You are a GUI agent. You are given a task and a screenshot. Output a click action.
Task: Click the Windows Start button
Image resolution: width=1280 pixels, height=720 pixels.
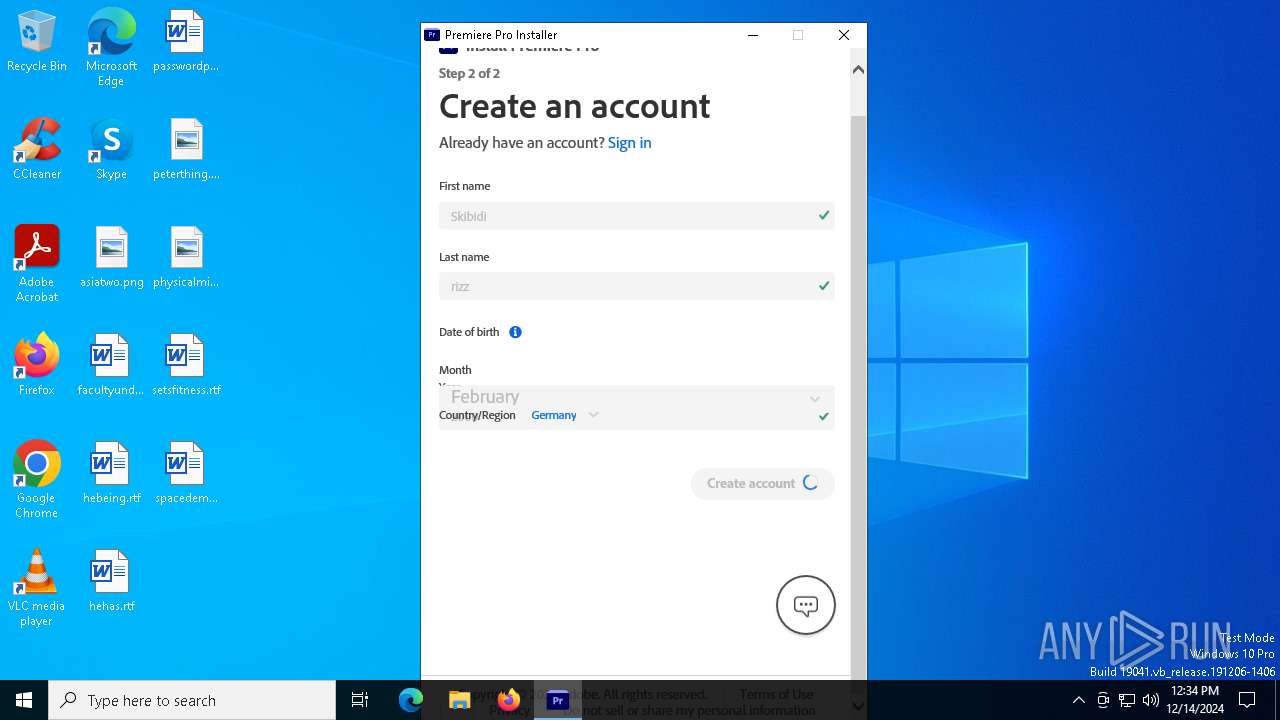24,700
